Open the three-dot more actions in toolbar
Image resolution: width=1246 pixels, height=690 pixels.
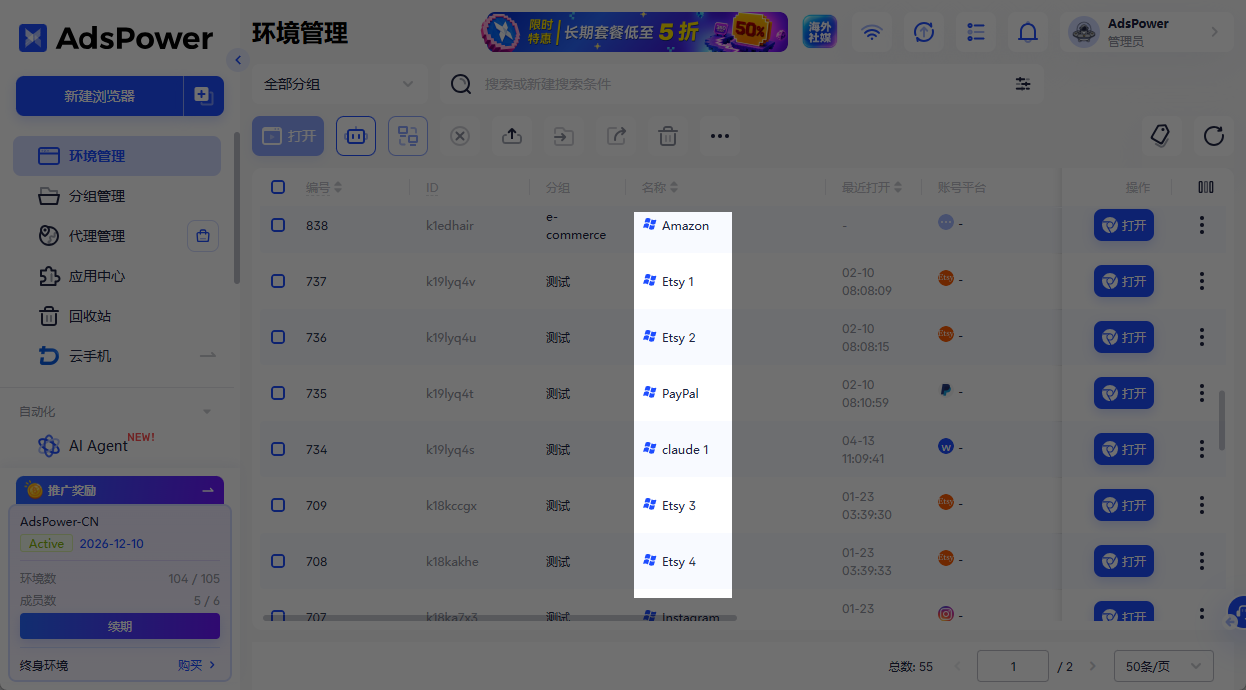(720, 136)
